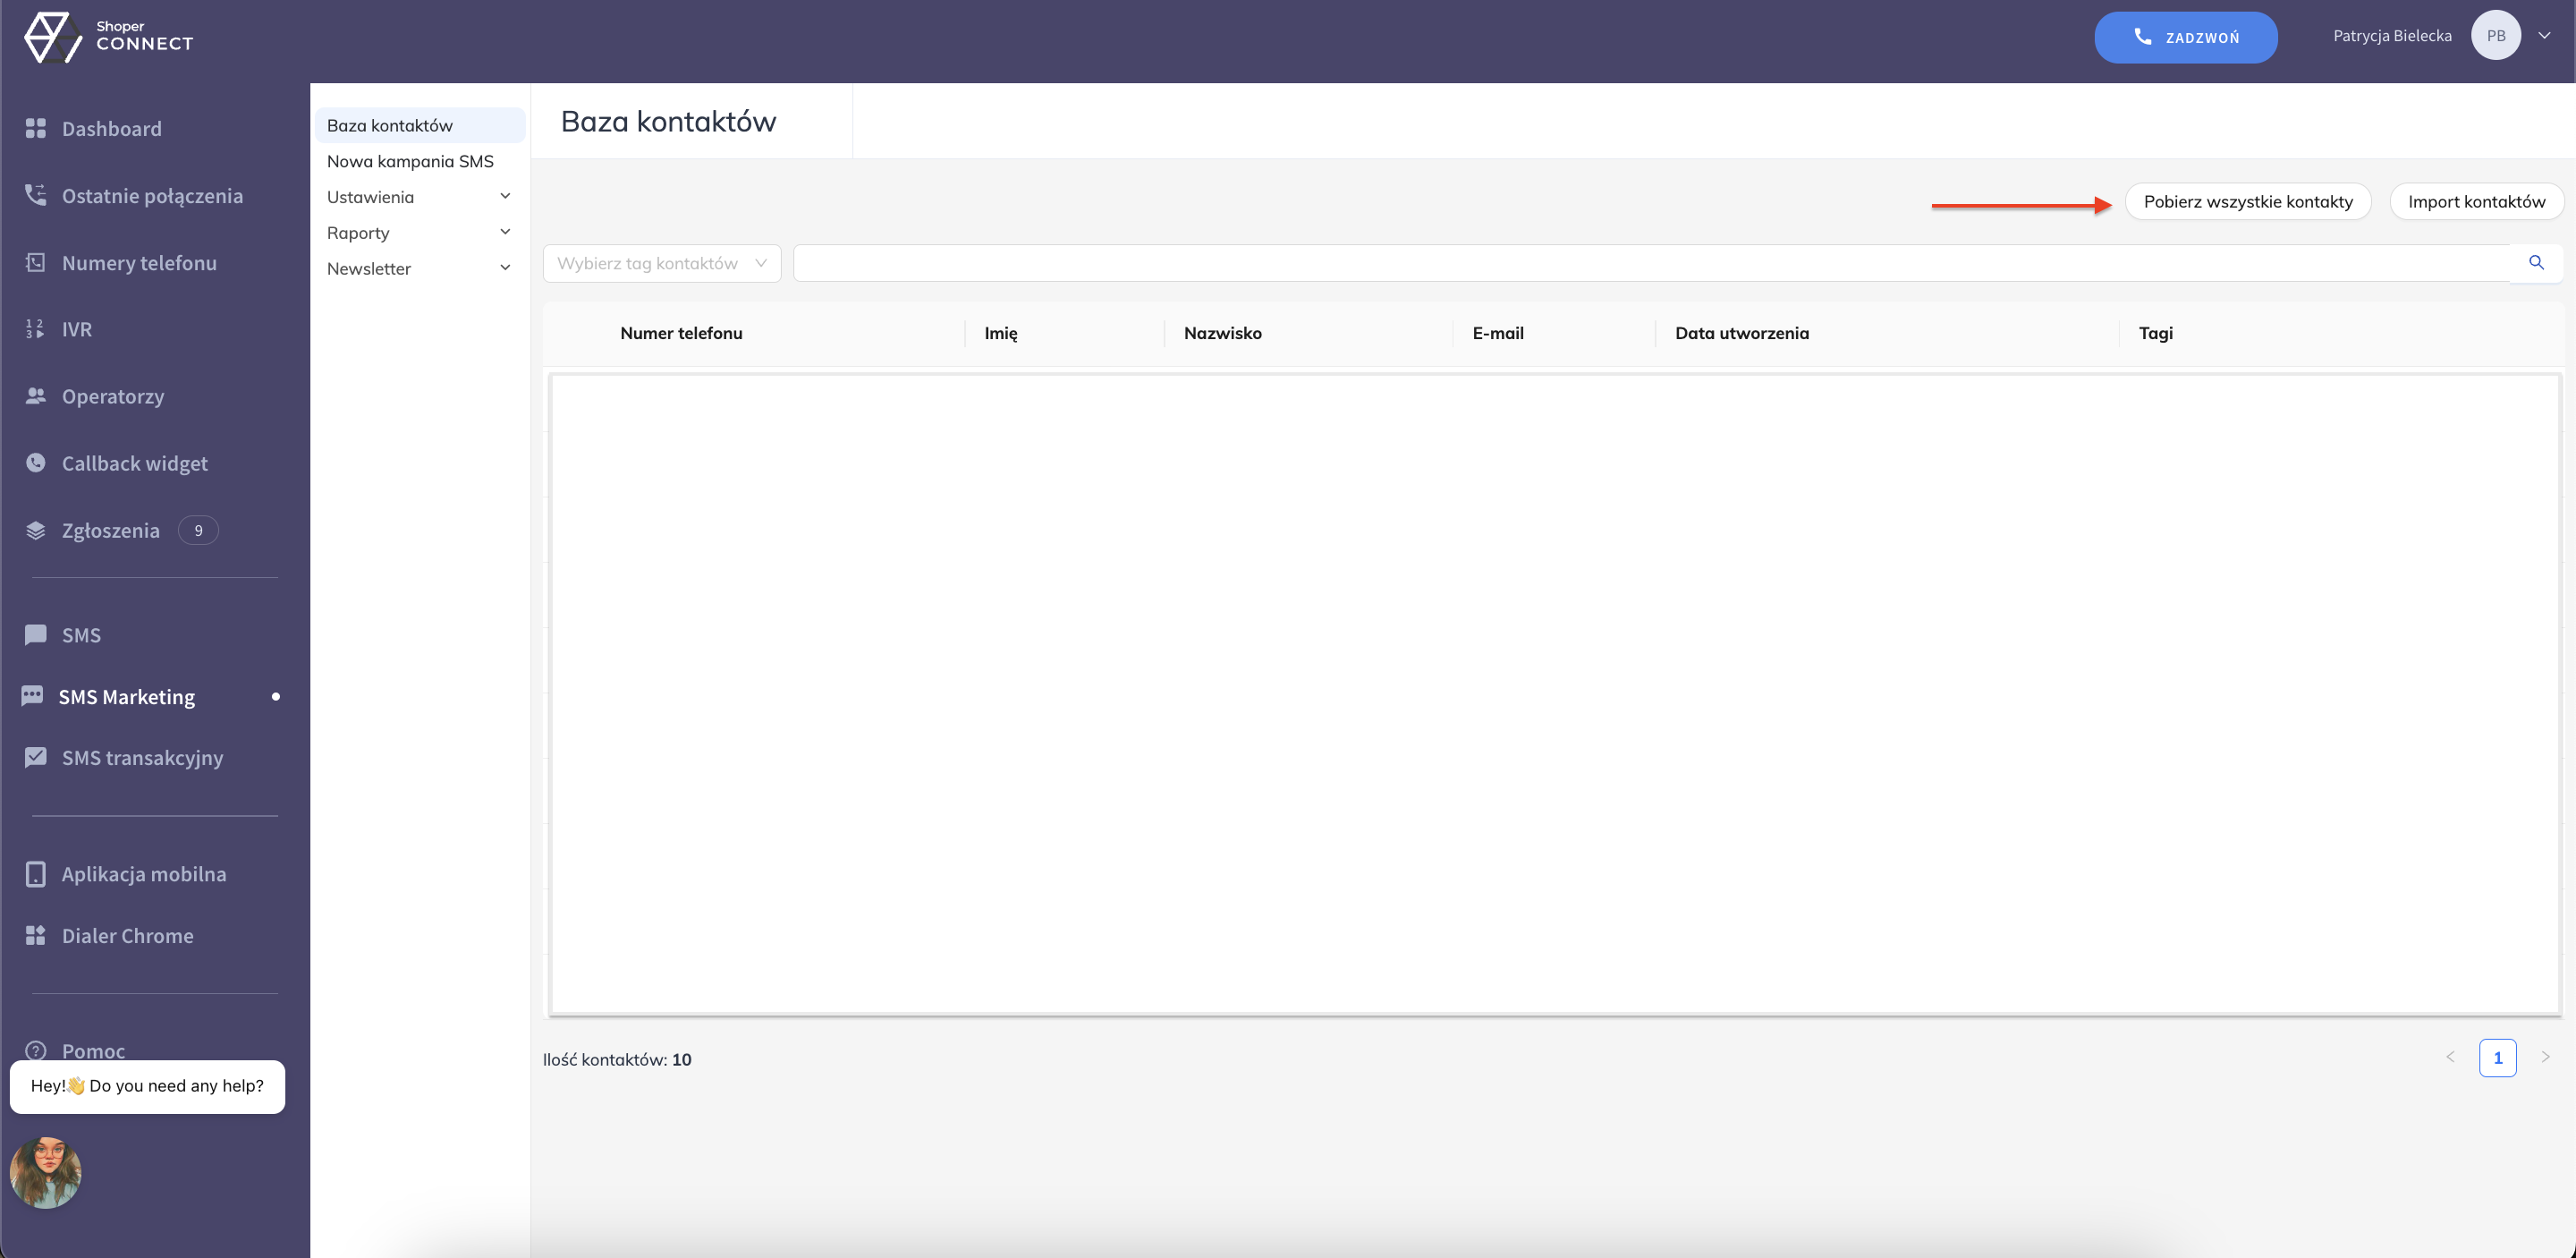The width and height of the screenshot is (2576, 1258).
Task: Click the magnifier search icon
Action: [x=2536, y=263]
